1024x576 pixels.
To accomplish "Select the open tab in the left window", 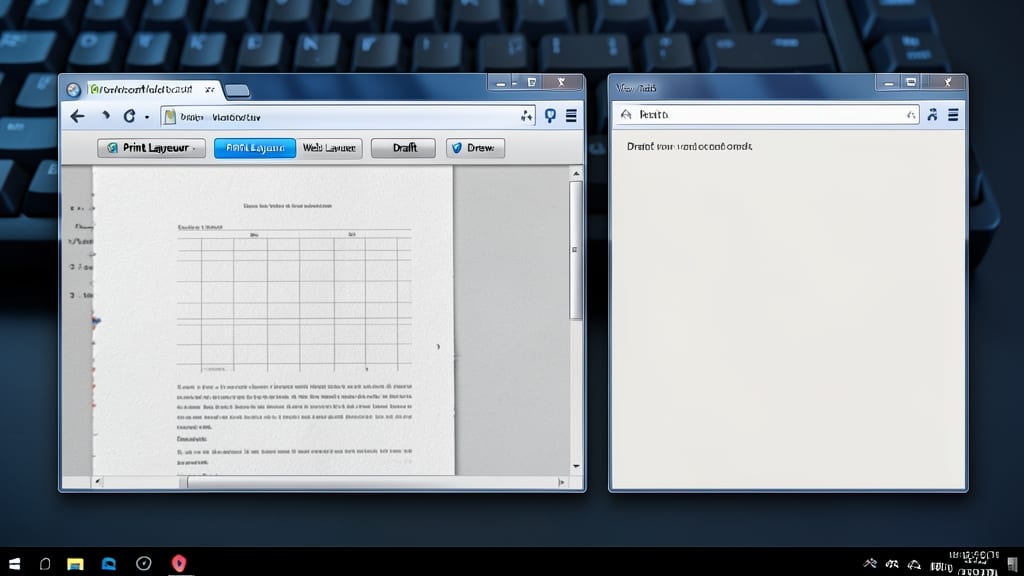I will 152,89.
